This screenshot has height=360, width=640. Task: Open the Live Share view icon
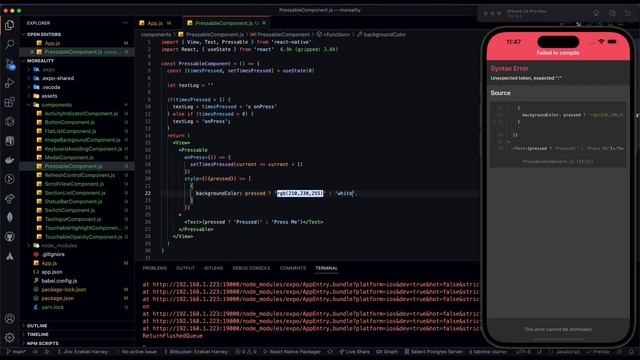click(9, 198)
